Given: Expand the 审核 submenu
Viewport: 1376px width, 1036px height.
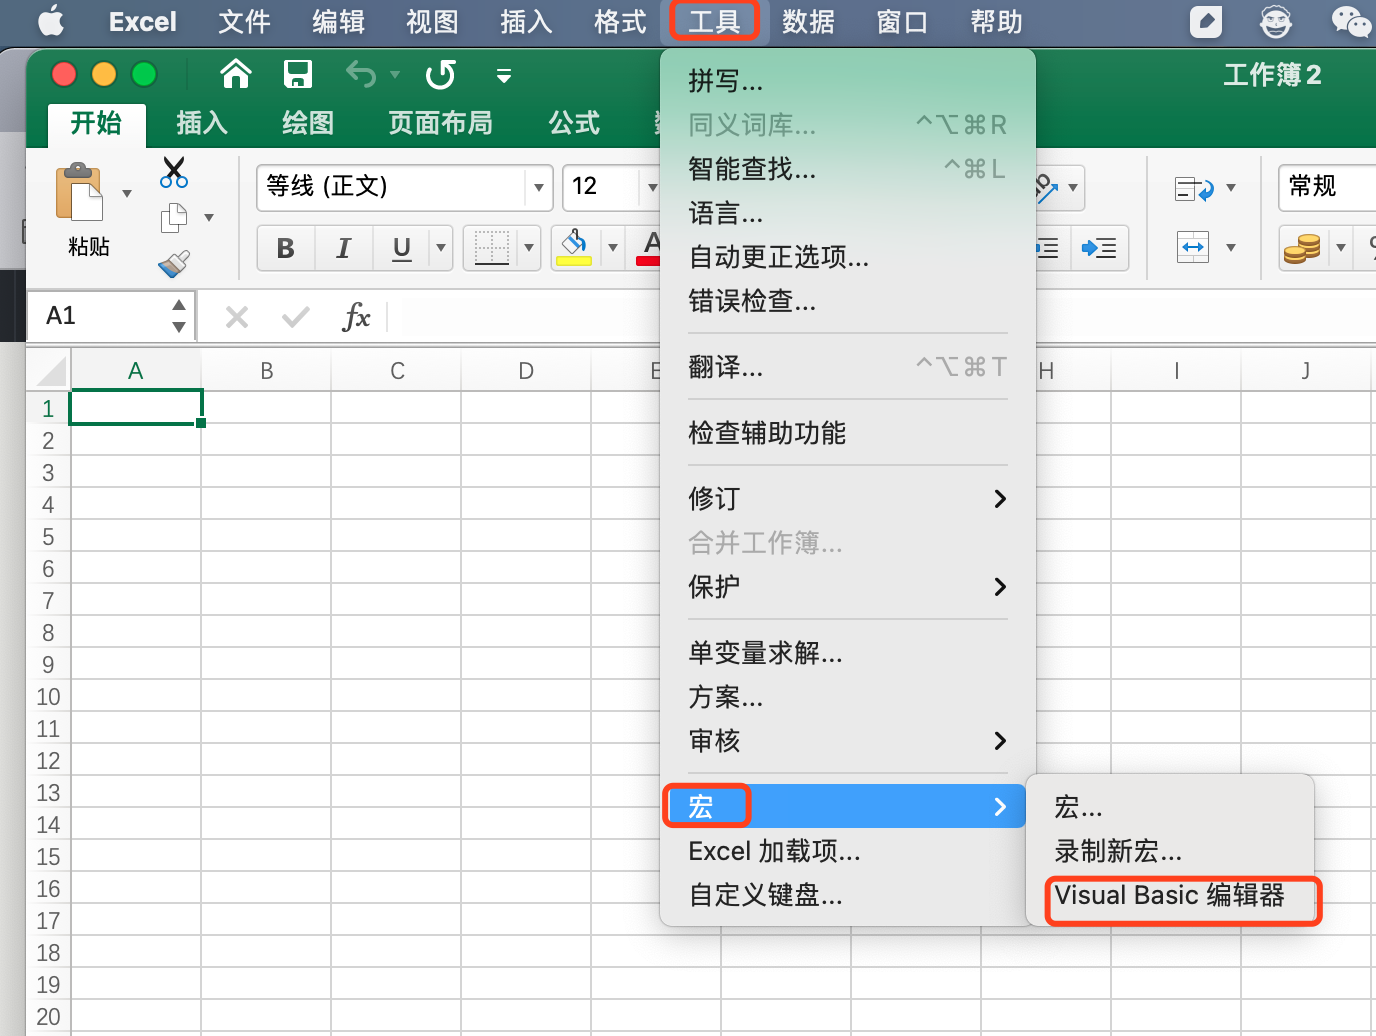Looking at the screenshot, I should [x=847, y=741].
